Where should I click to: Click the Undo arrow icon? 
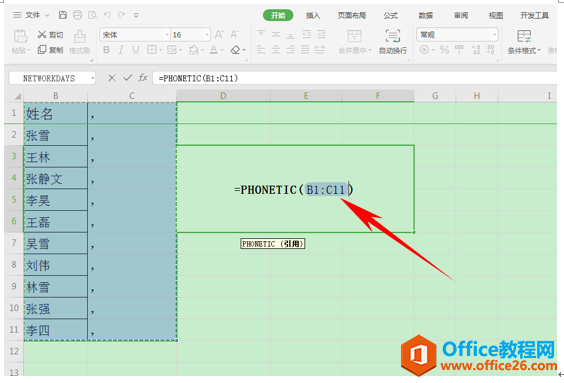107,15
